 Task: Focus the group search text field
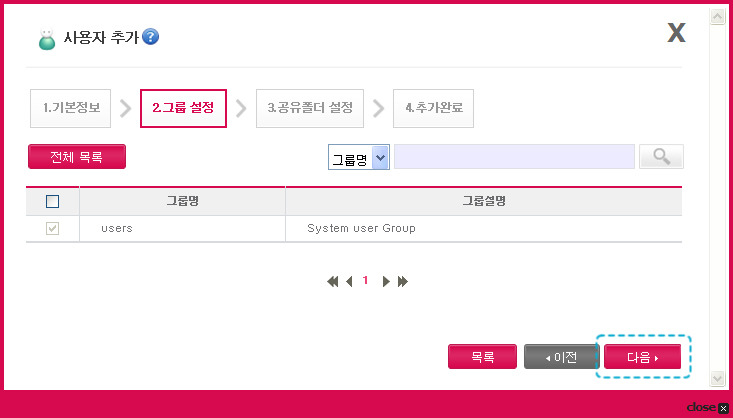[514, 157]
